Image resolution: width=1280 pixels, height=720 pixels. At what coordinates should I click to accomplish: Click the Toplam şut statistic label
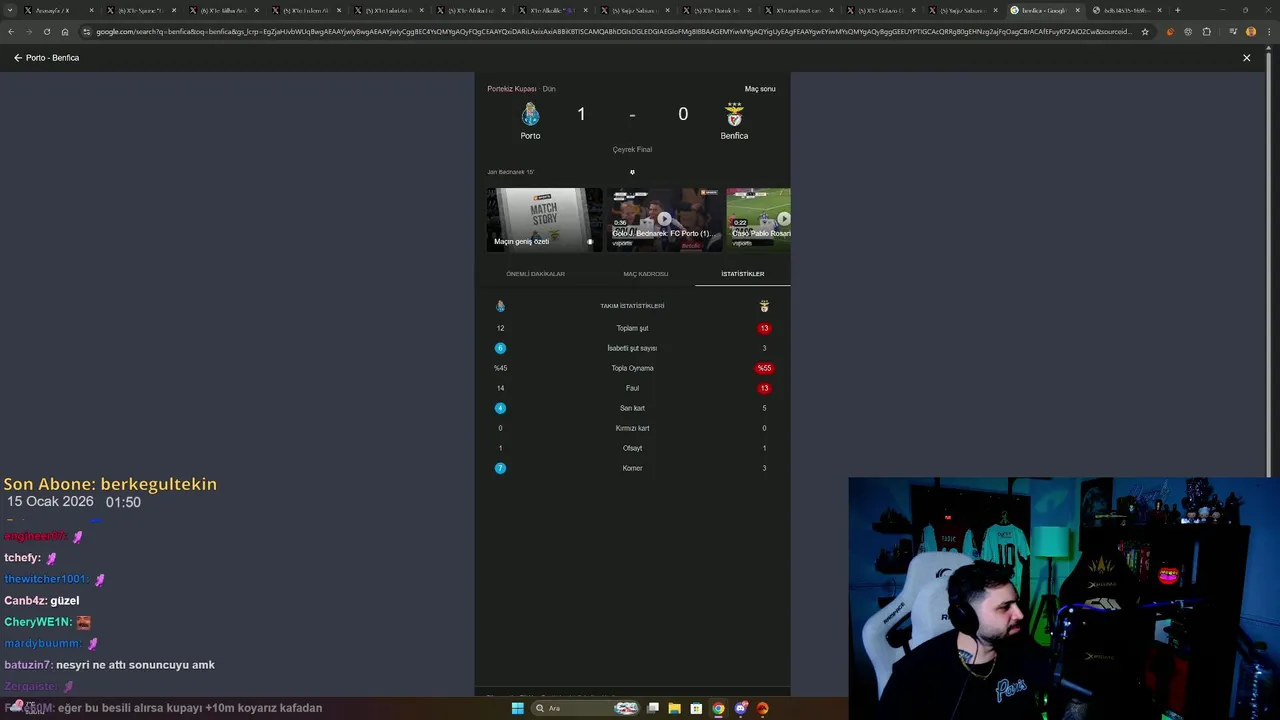point(632,328)
